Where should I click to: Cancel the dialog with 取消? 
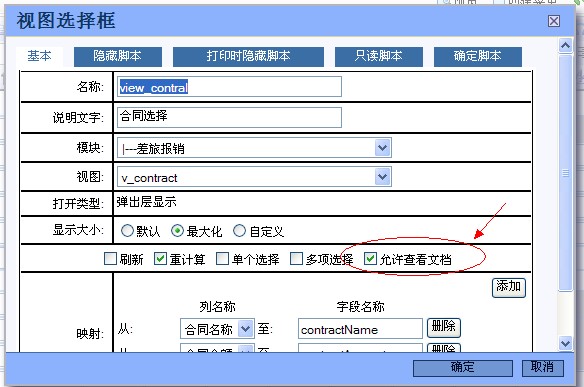pos(542,368)
